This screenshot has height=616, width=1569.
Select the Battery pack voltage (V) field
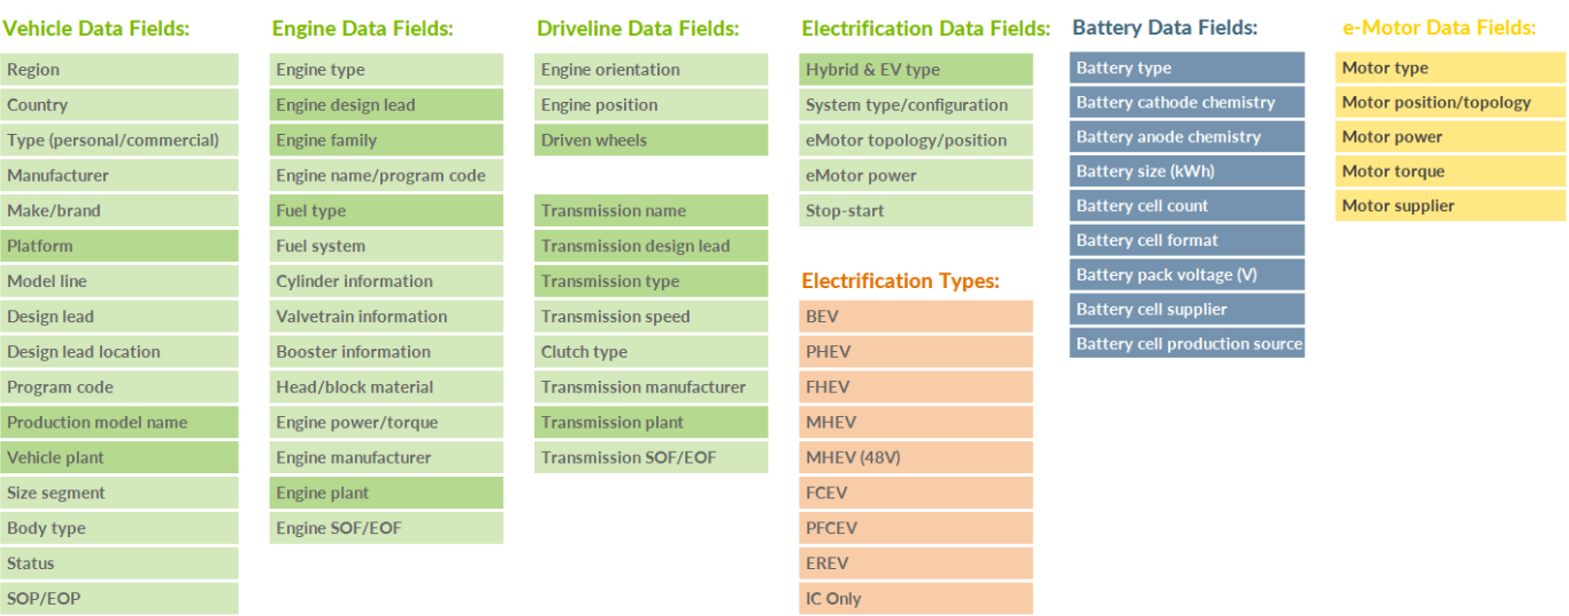click(x=1186, y=274)
